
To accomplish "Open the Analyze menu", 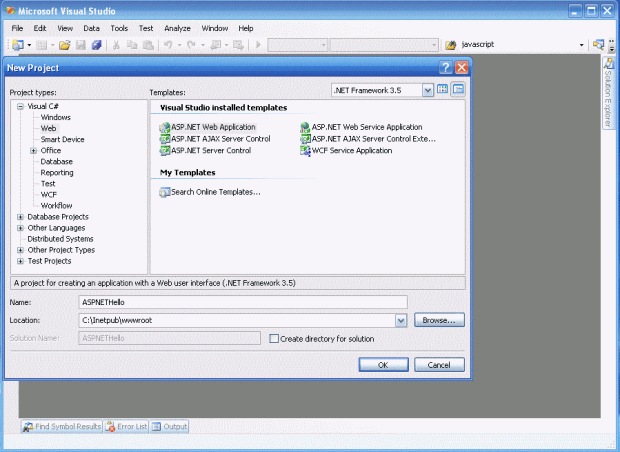I will click(x=177, y=28).
